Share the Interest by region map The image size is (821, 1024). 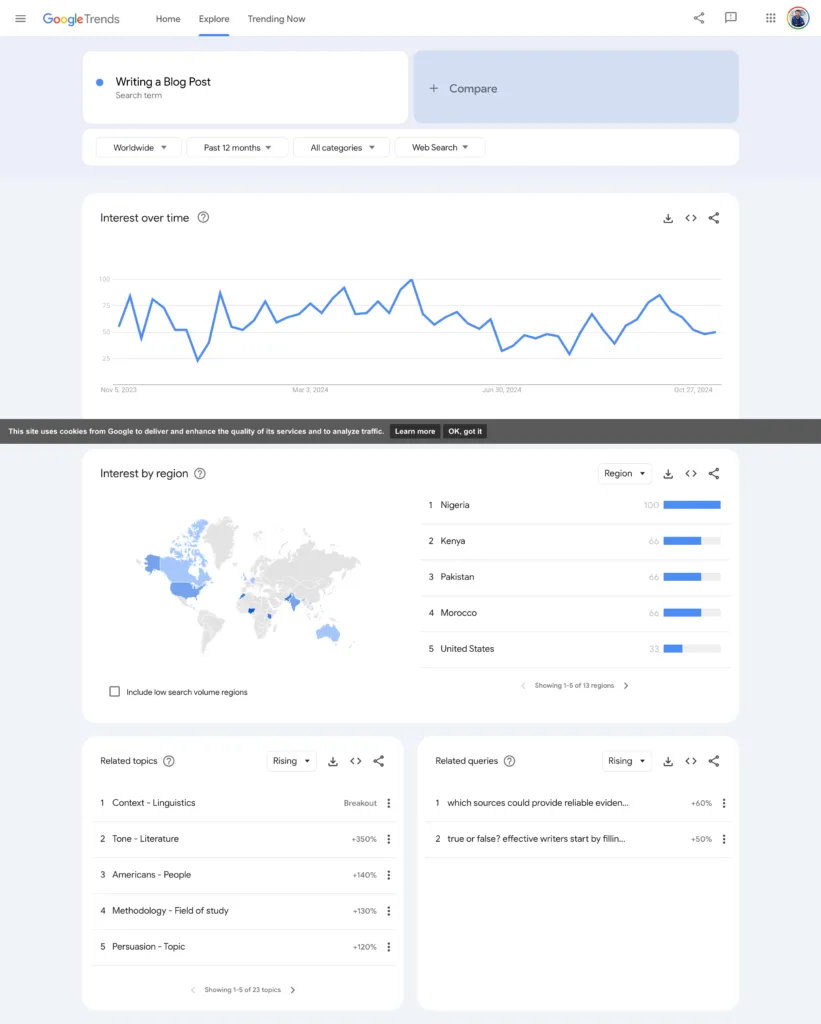pyautogui.click(x=714, y=473)
